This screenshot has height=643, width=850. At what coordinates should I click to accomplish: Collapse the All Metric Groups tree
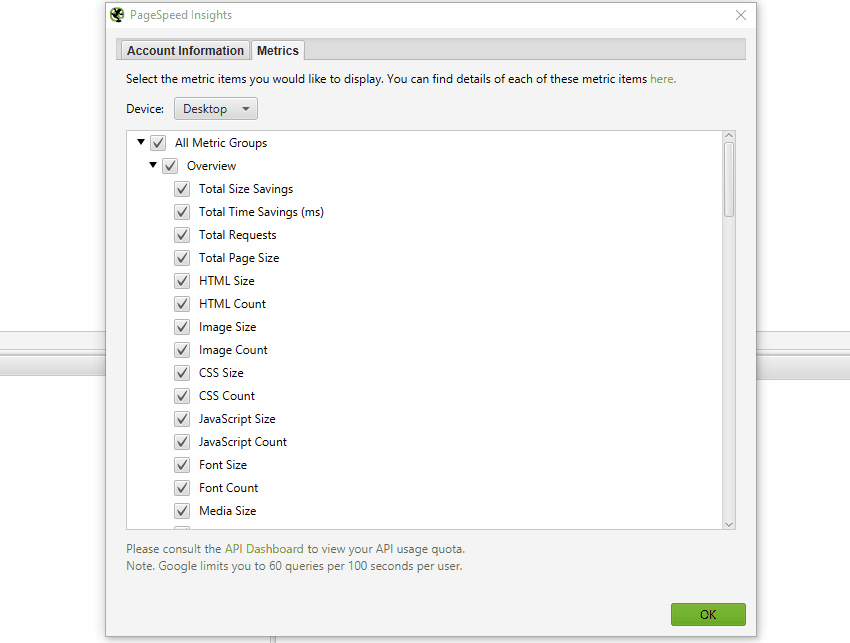pyautogui.click(x=141, y=142)
